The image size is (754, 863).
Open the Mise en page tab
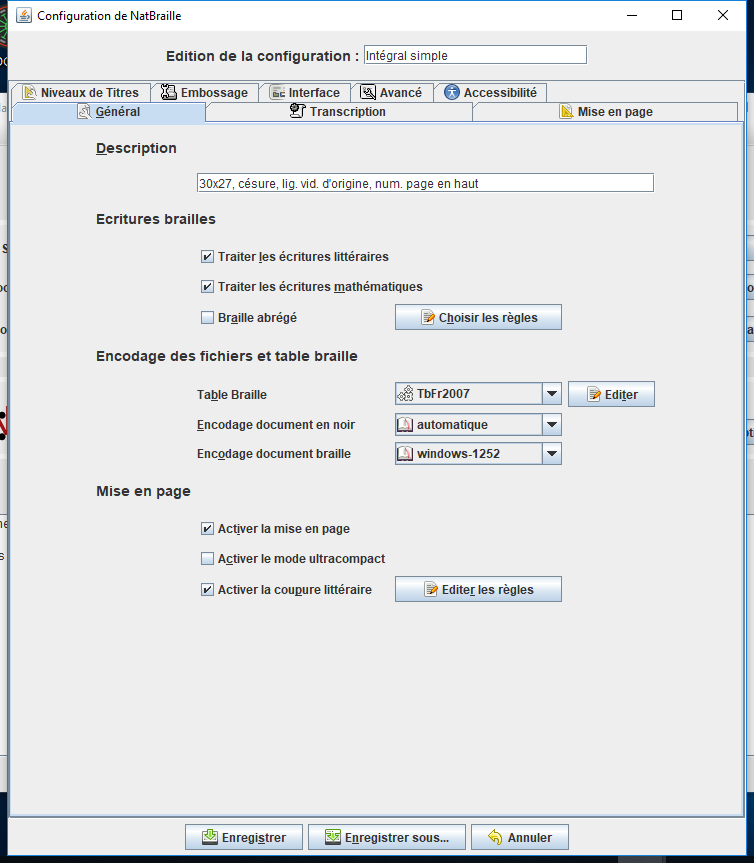(605, 112)
